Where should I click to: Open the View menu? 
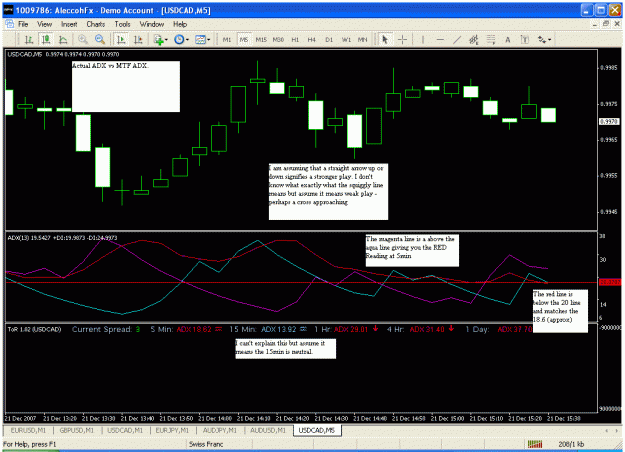(x=45, y=24)
